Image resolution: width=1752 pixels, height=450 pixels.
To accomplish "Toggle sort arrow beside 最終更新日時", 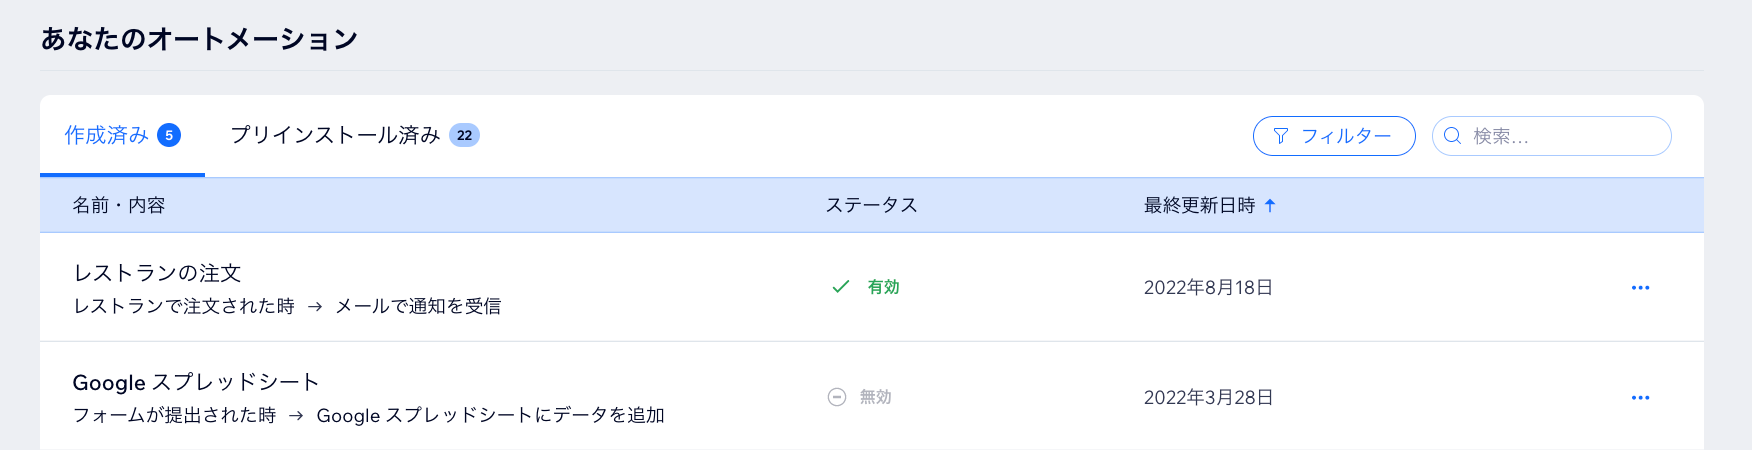I will click(x=1270, y=205).
